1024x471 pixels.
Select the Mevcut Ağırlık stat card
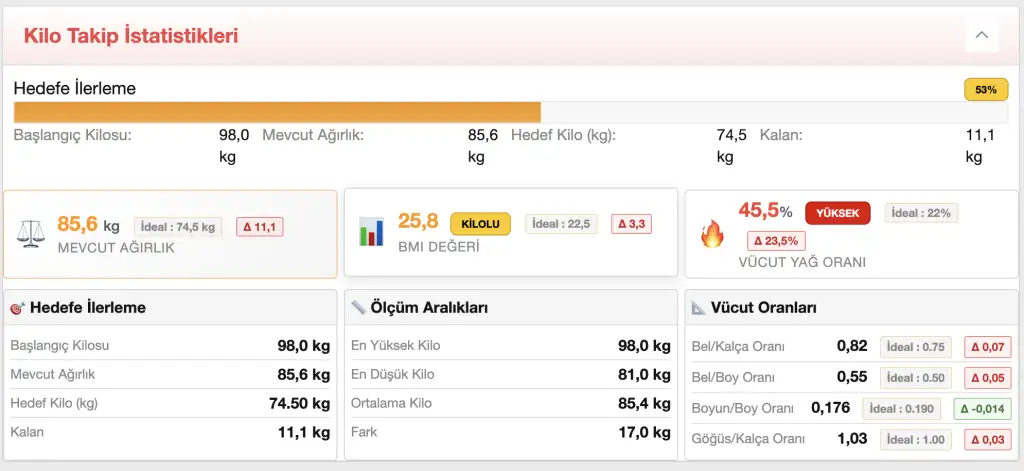170,234
